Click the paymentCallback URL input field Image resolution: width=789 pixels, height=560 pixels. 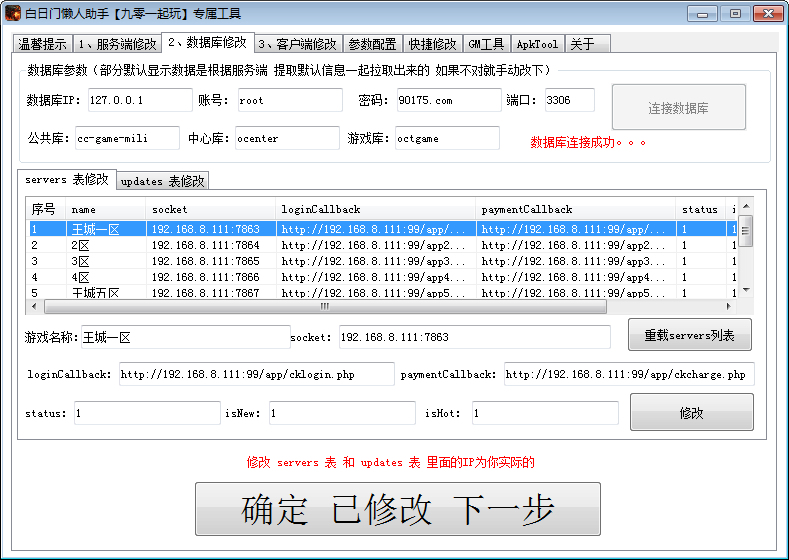pos(628,374)
